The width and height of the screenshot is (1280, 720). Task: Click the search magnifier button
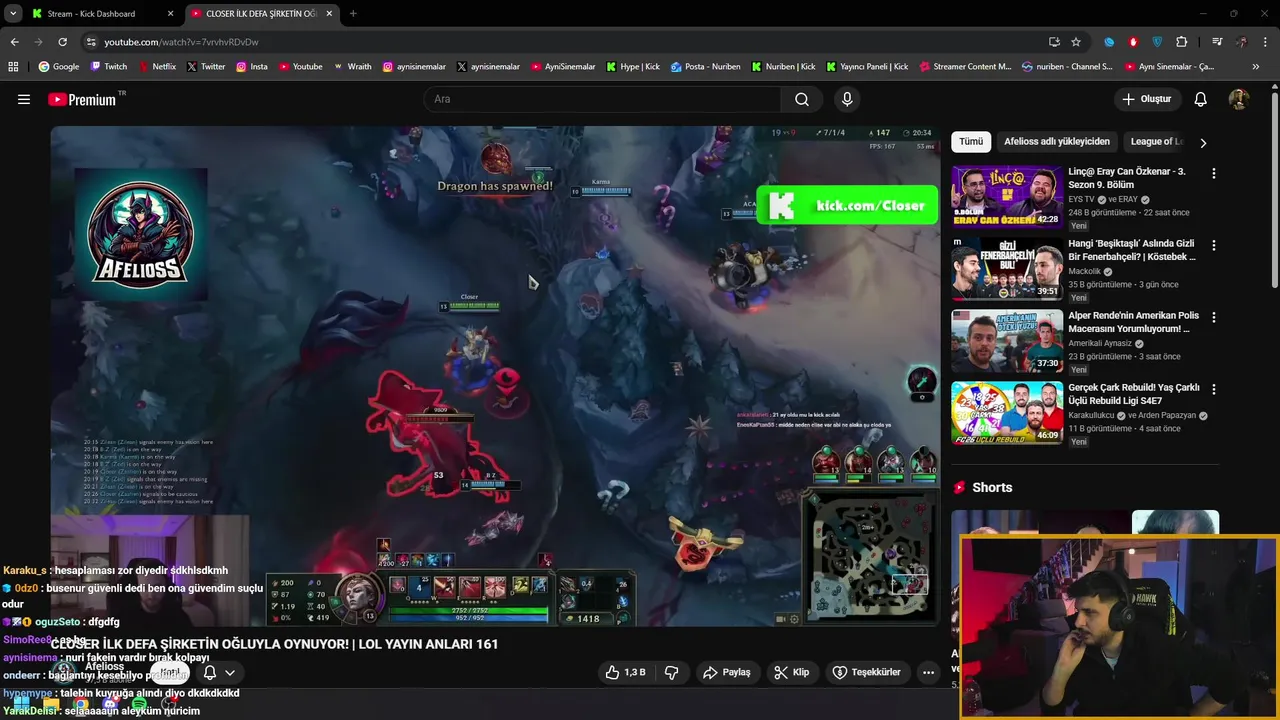802,99
